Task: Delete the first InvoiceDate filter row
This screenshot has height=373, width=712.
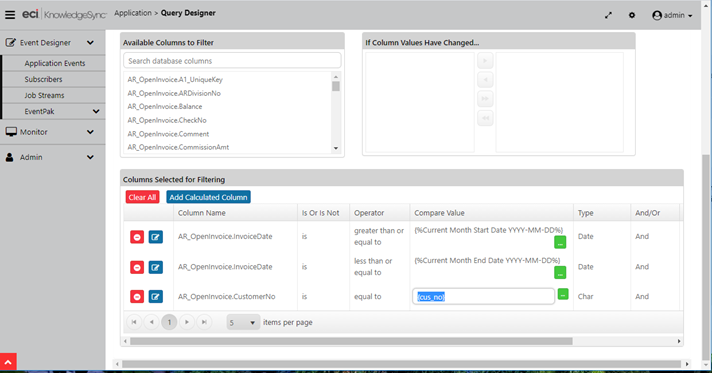Action: pos(137,237)
